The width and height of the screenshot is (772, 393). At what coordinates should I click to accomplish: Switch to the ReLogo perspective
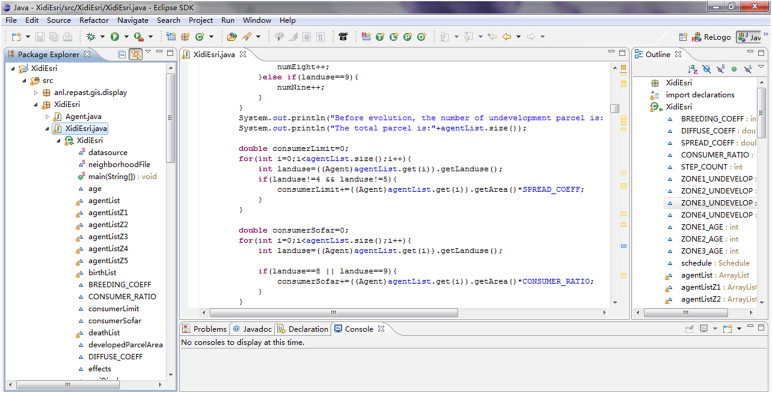pos(711,37)
